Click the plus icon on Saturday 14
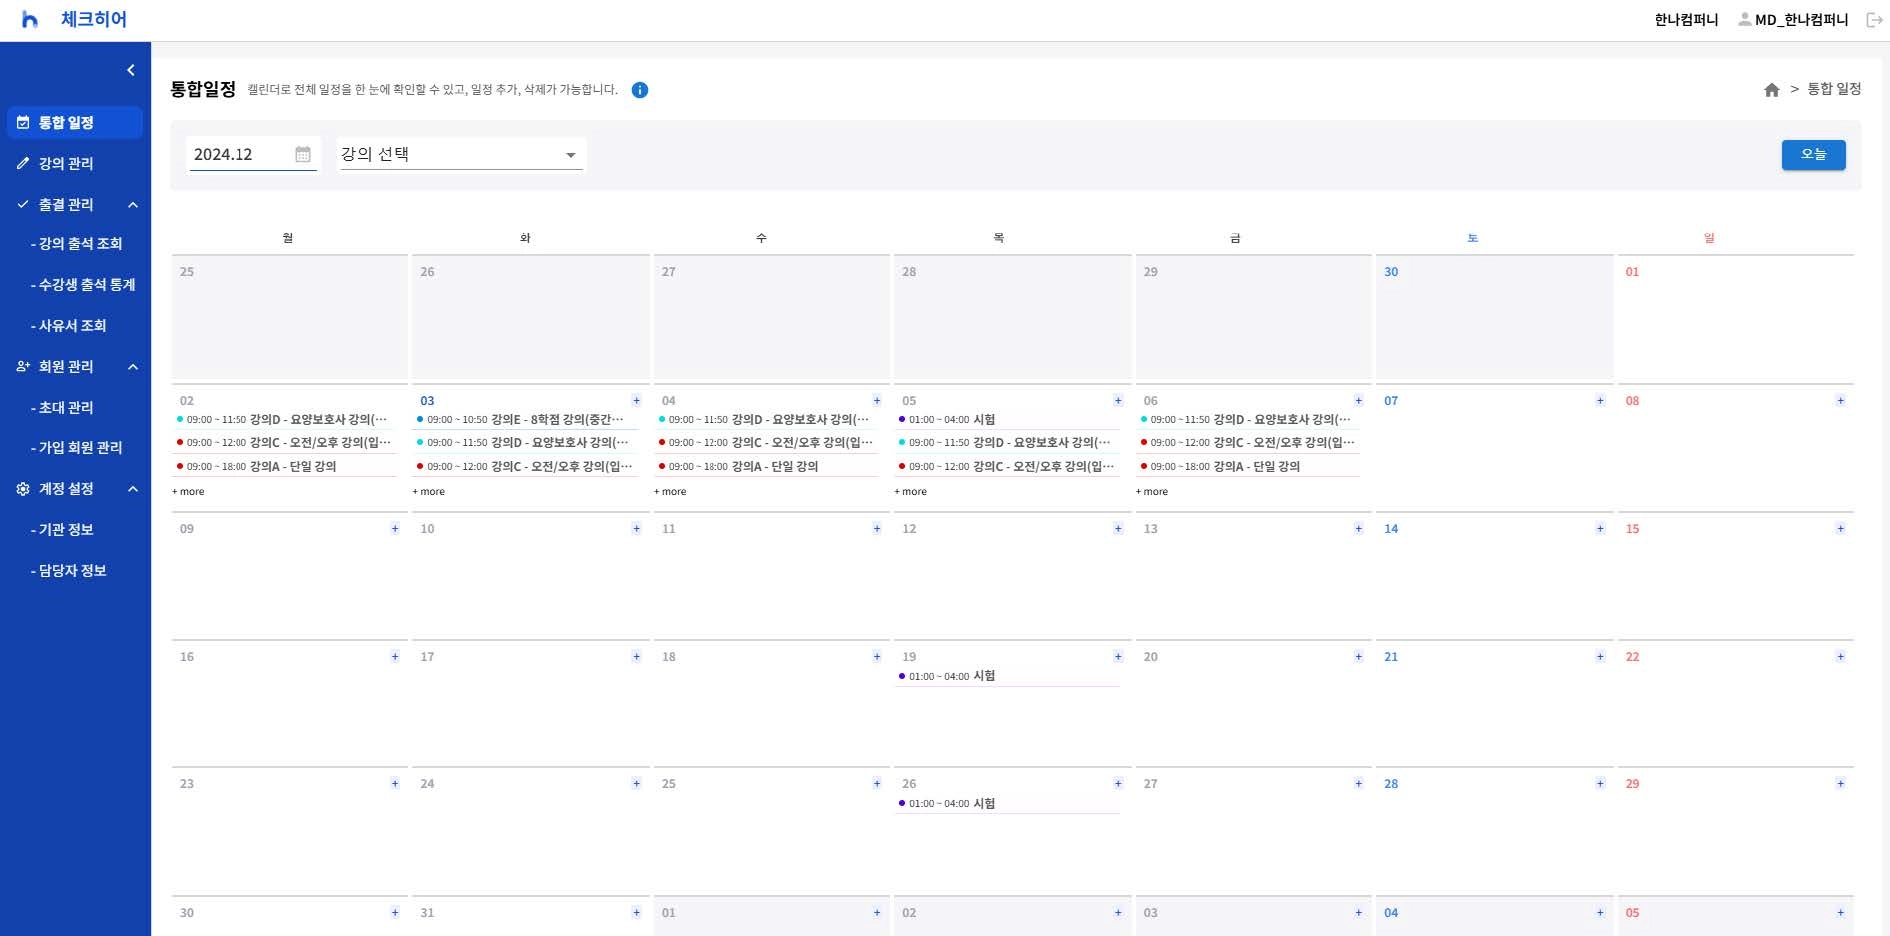Viewport: 1890px width, 936px height. point(1600,529)
